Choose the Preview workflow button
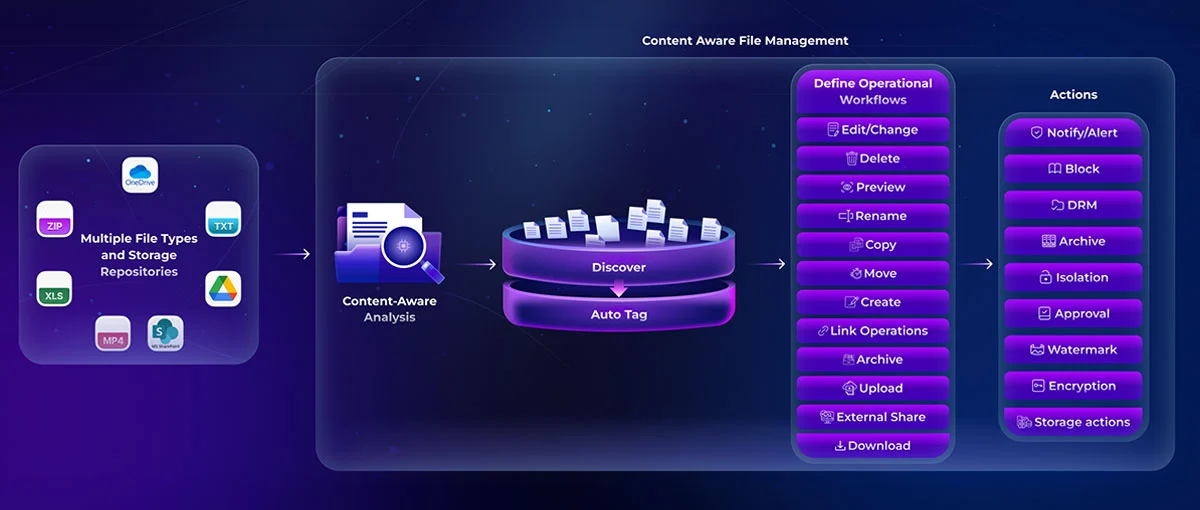1200x510 pixels. click(873, 187)
